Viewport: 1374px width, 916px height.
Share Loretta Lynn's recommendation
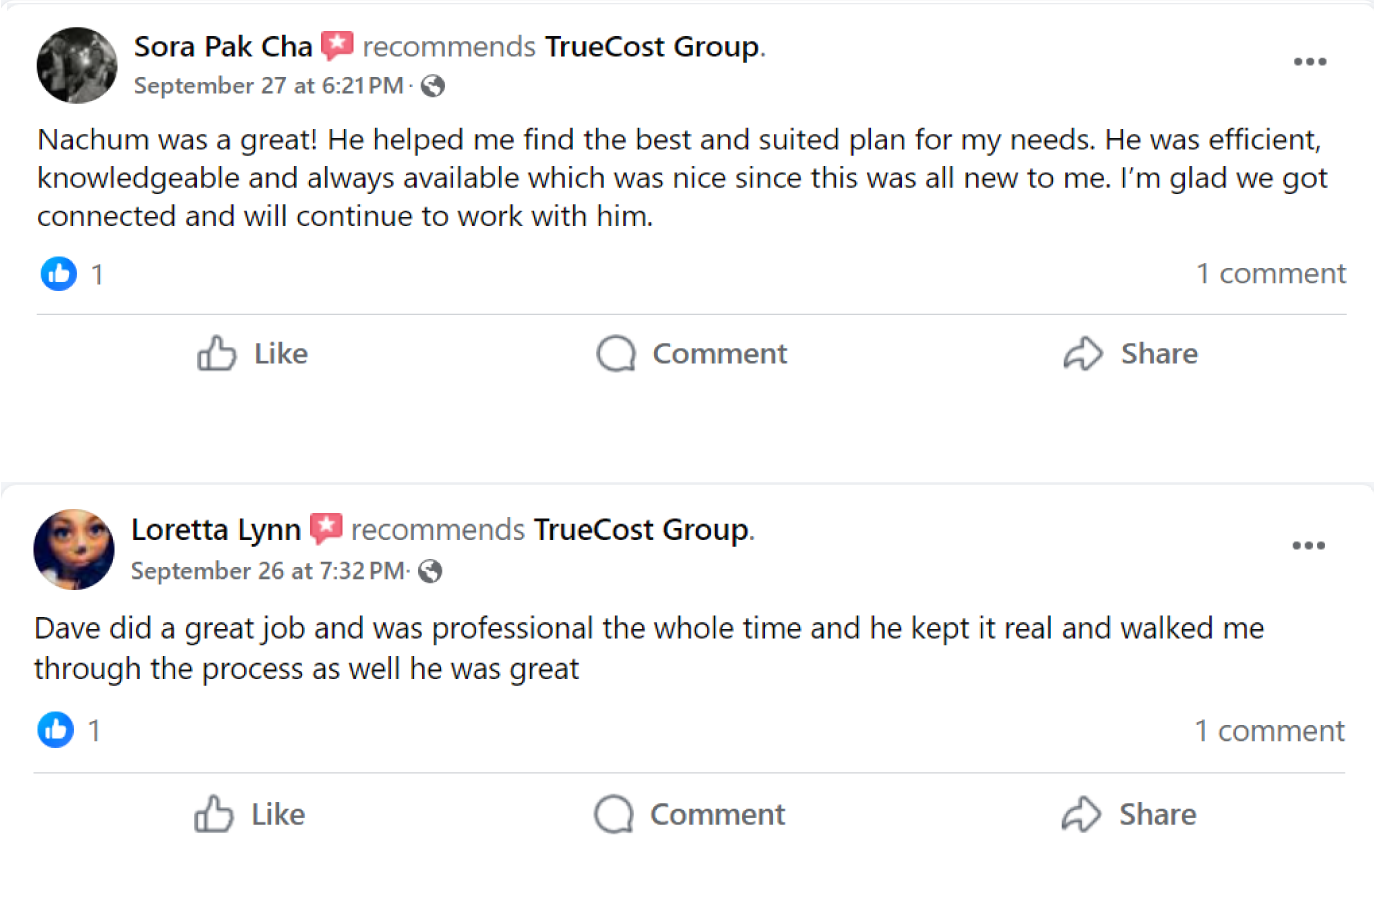1129,815
